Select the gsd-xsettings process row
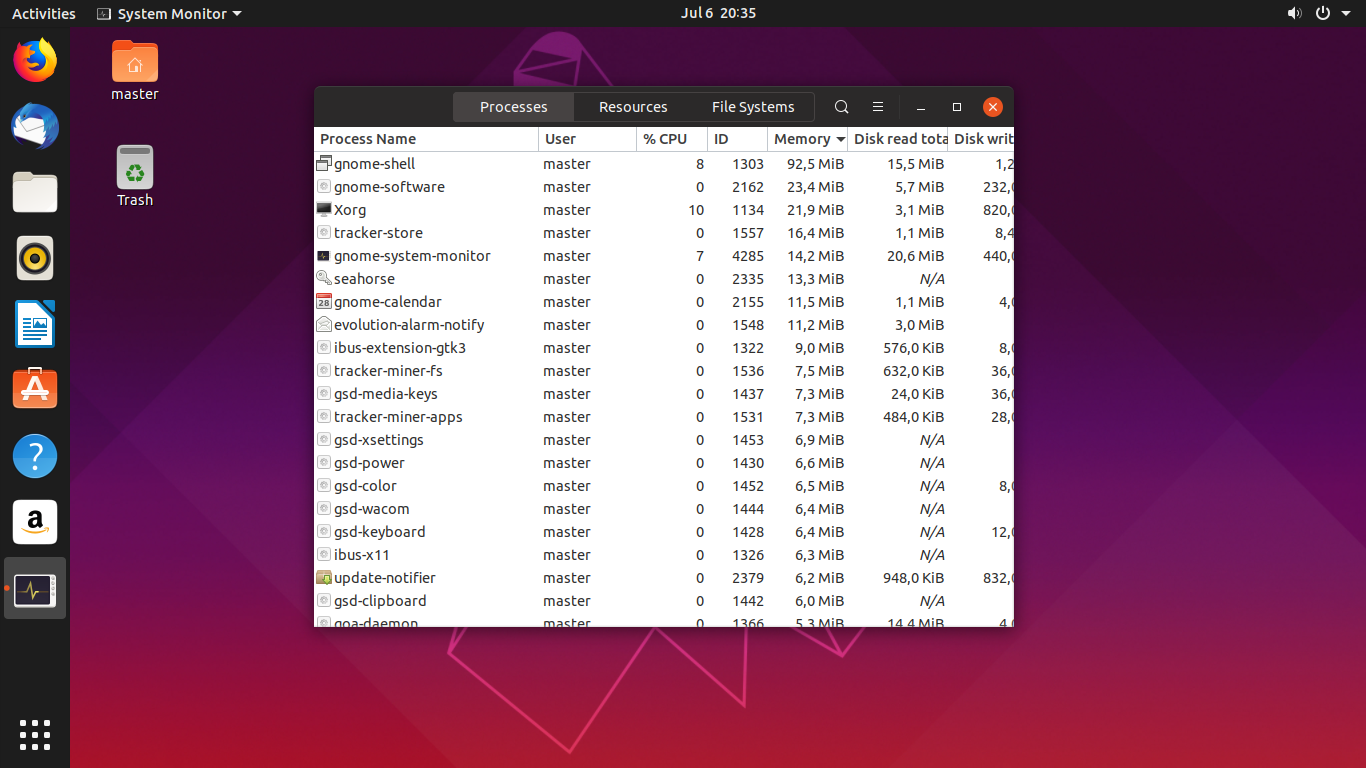Viewport: 1366px width, 768px height. 664,440
